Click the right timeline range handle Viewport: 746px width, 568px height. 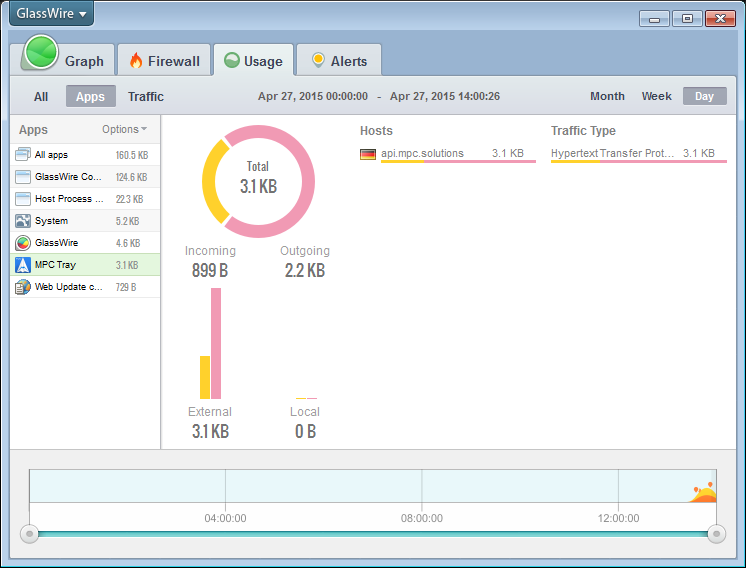pos(717,534)
